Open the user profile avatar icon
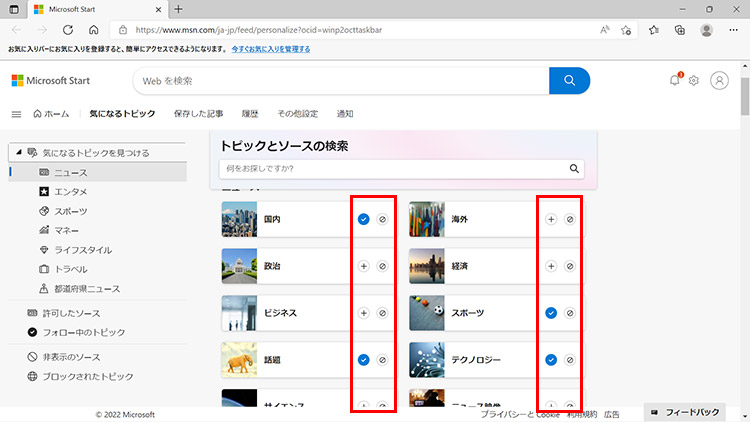 [719, 81]
